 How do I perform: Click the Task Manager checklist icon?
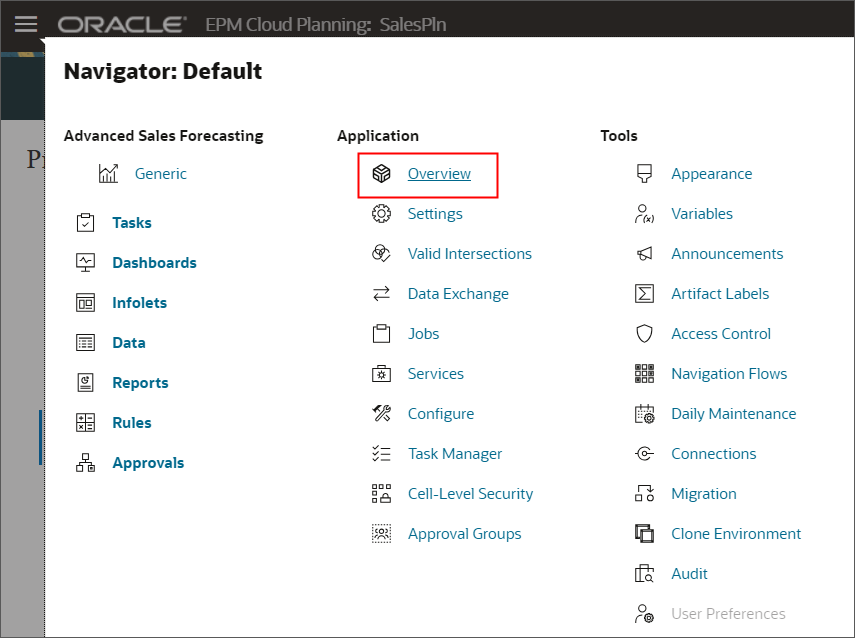(x=381, y=453)
